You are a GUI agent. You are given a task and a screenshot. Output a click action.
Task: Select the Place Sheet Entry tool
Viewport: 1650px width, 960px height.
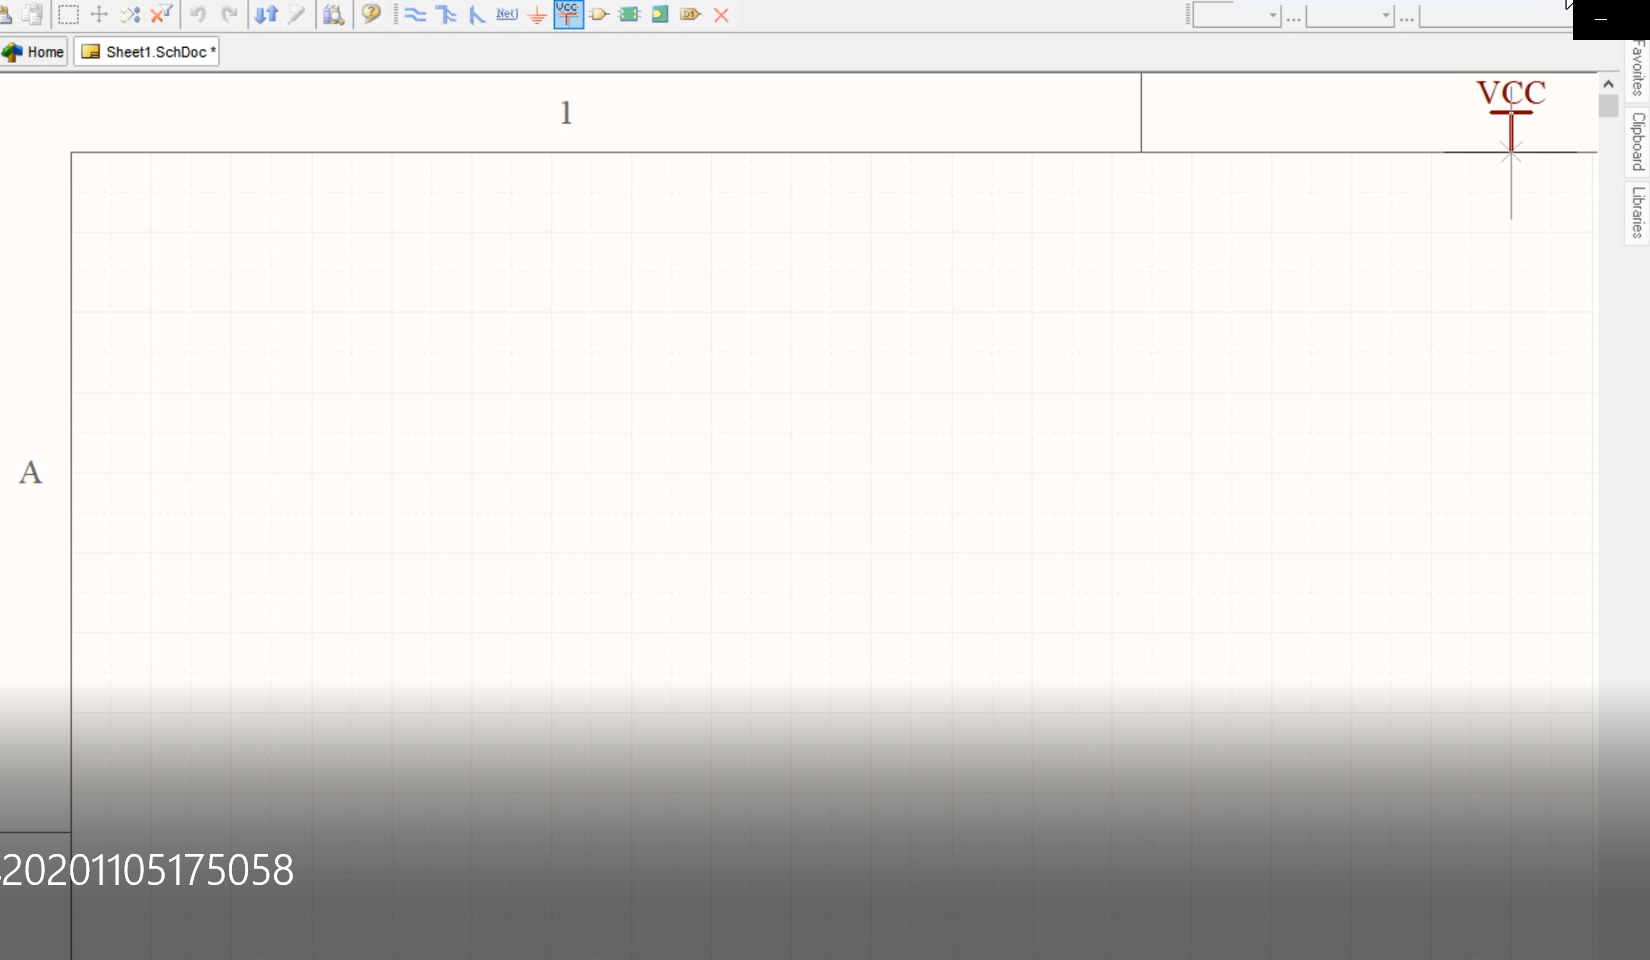[660, 15]
